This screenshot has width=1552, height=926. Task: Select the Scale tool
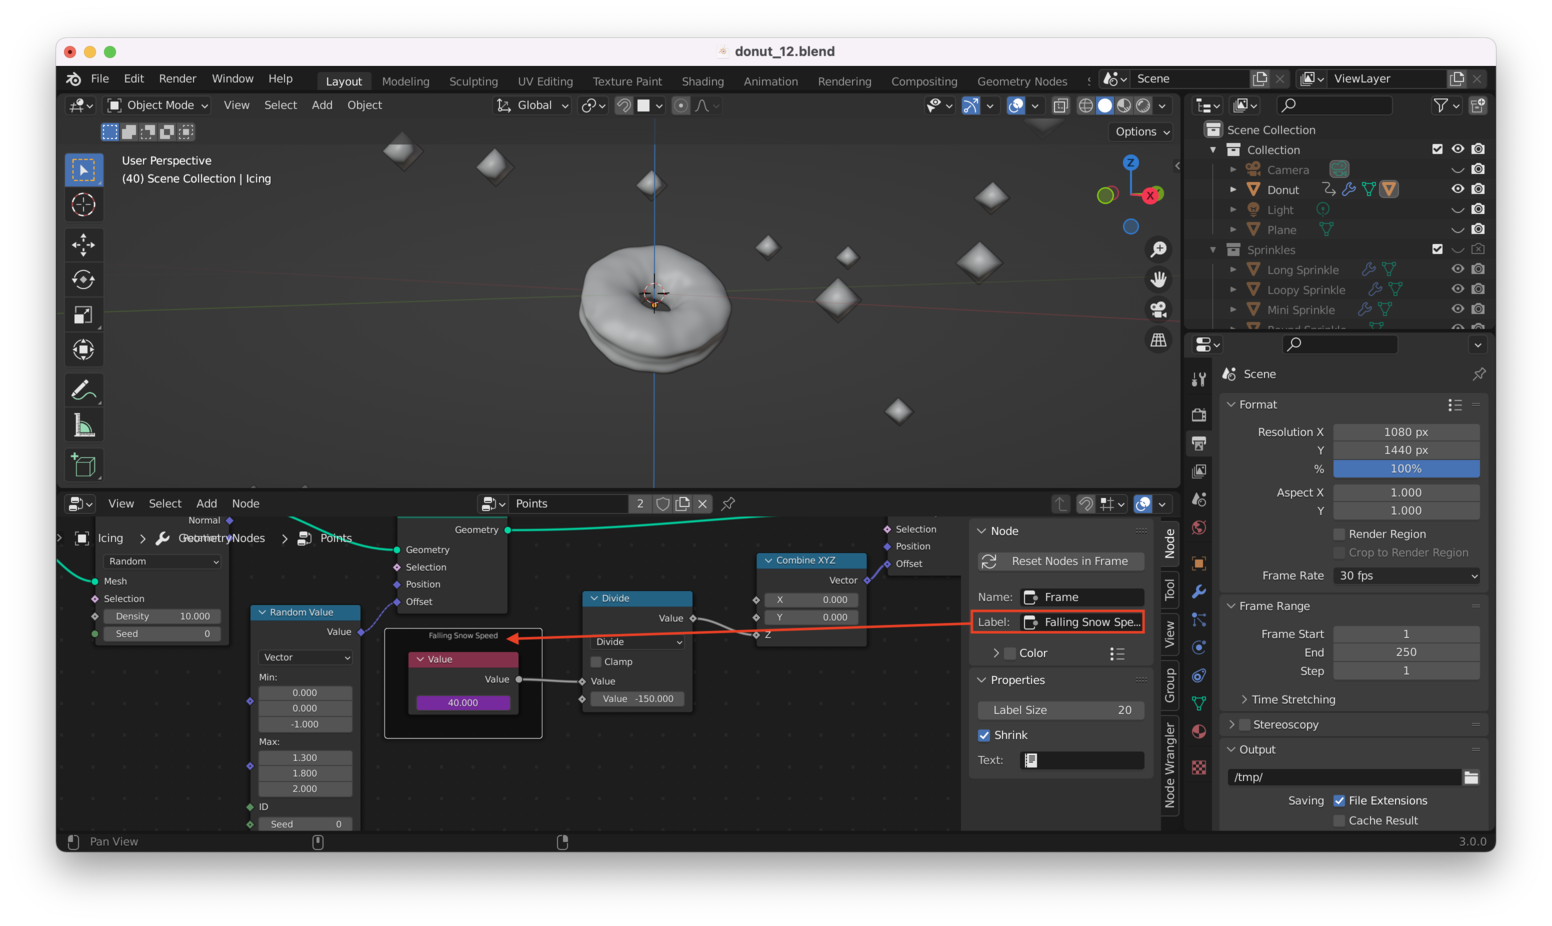84,315
